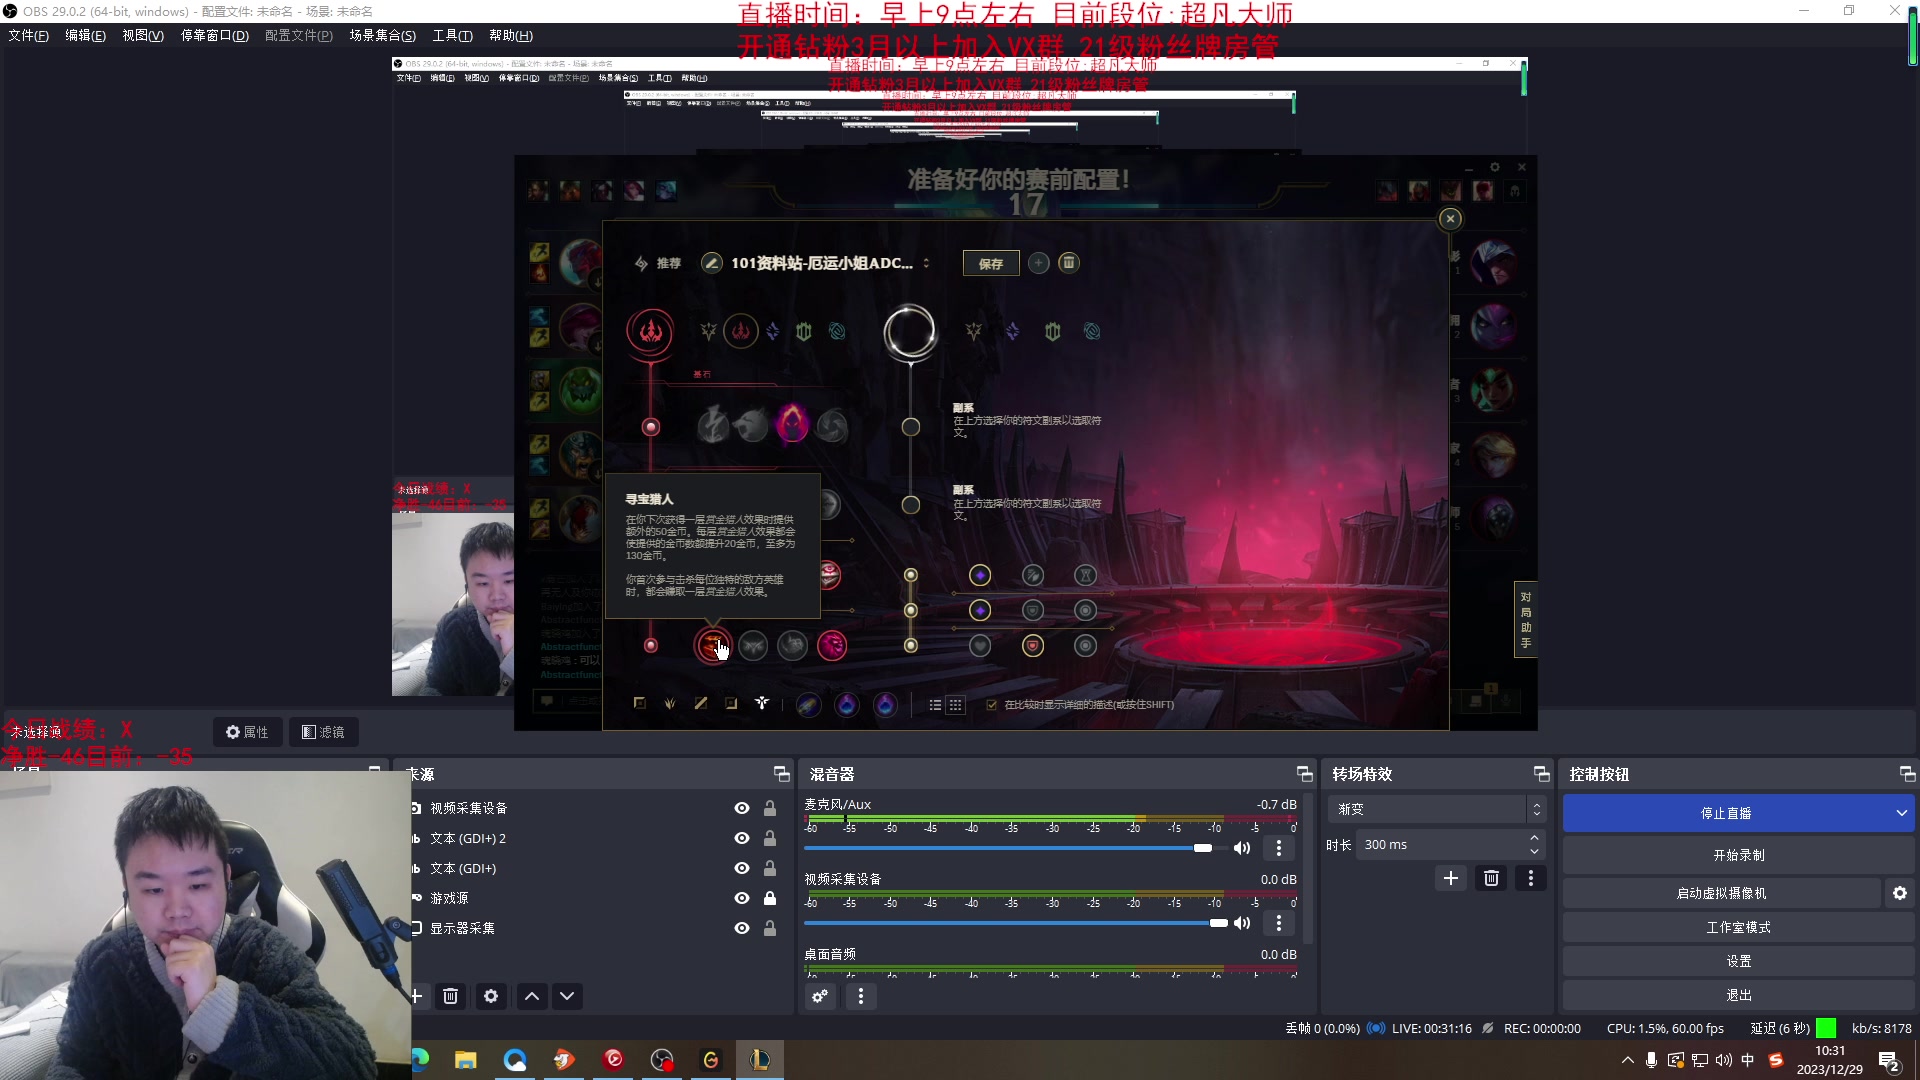Choose the Resolve tree in the secondary path row
This screenshot has width=1920, height=1080.
pyautogui.click(x=1052, y=331)
